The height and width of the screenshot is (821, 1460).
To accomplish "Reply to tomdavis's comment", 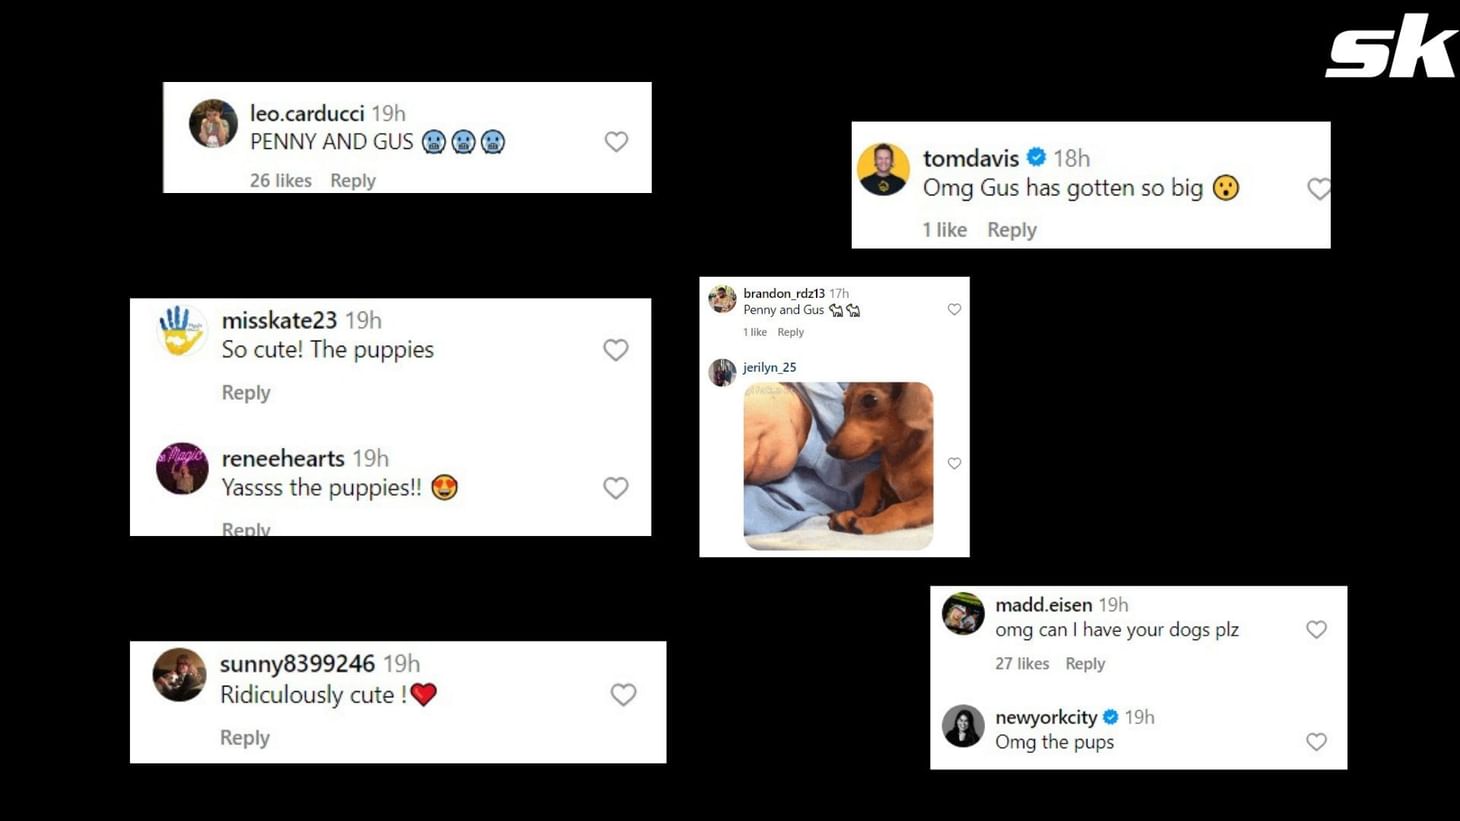I will pyautogui.click(x=1011, y=229).
